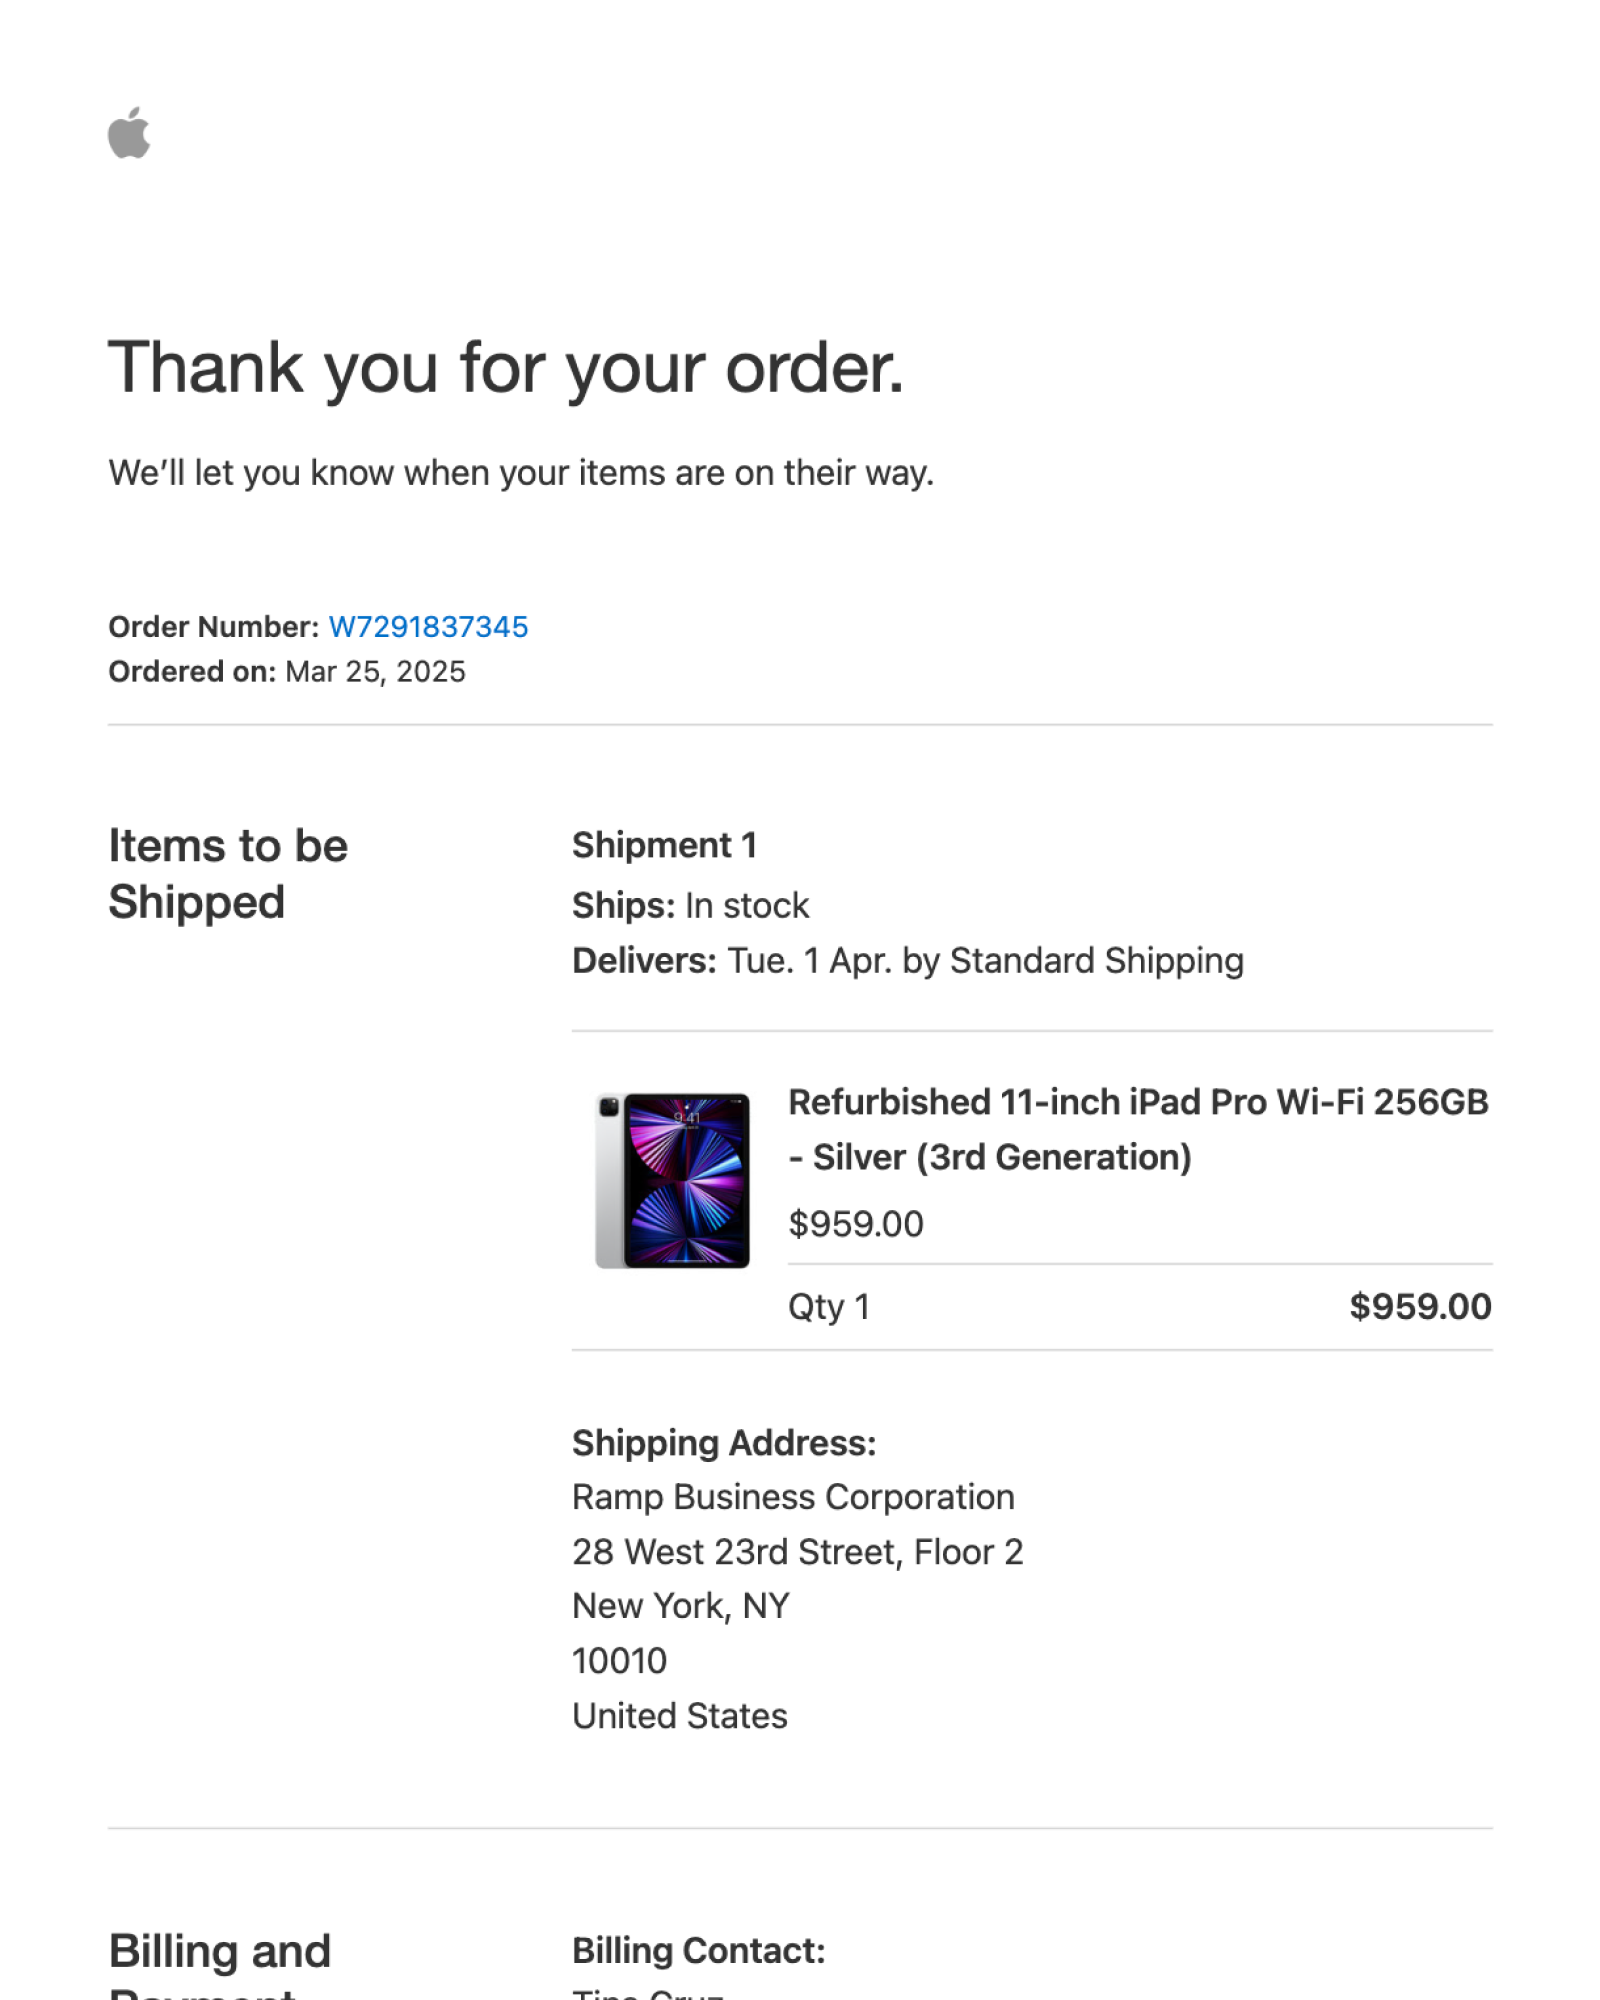Click the Billing Contact heading
Screen dimensions: 1600x2000
click(x=699, y=1950)
